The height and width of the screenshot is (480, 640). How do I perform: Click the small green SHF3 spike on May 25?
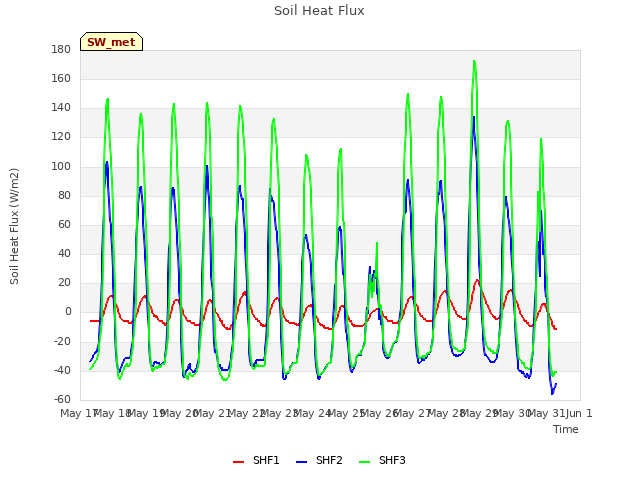click(x=377, y=243)
